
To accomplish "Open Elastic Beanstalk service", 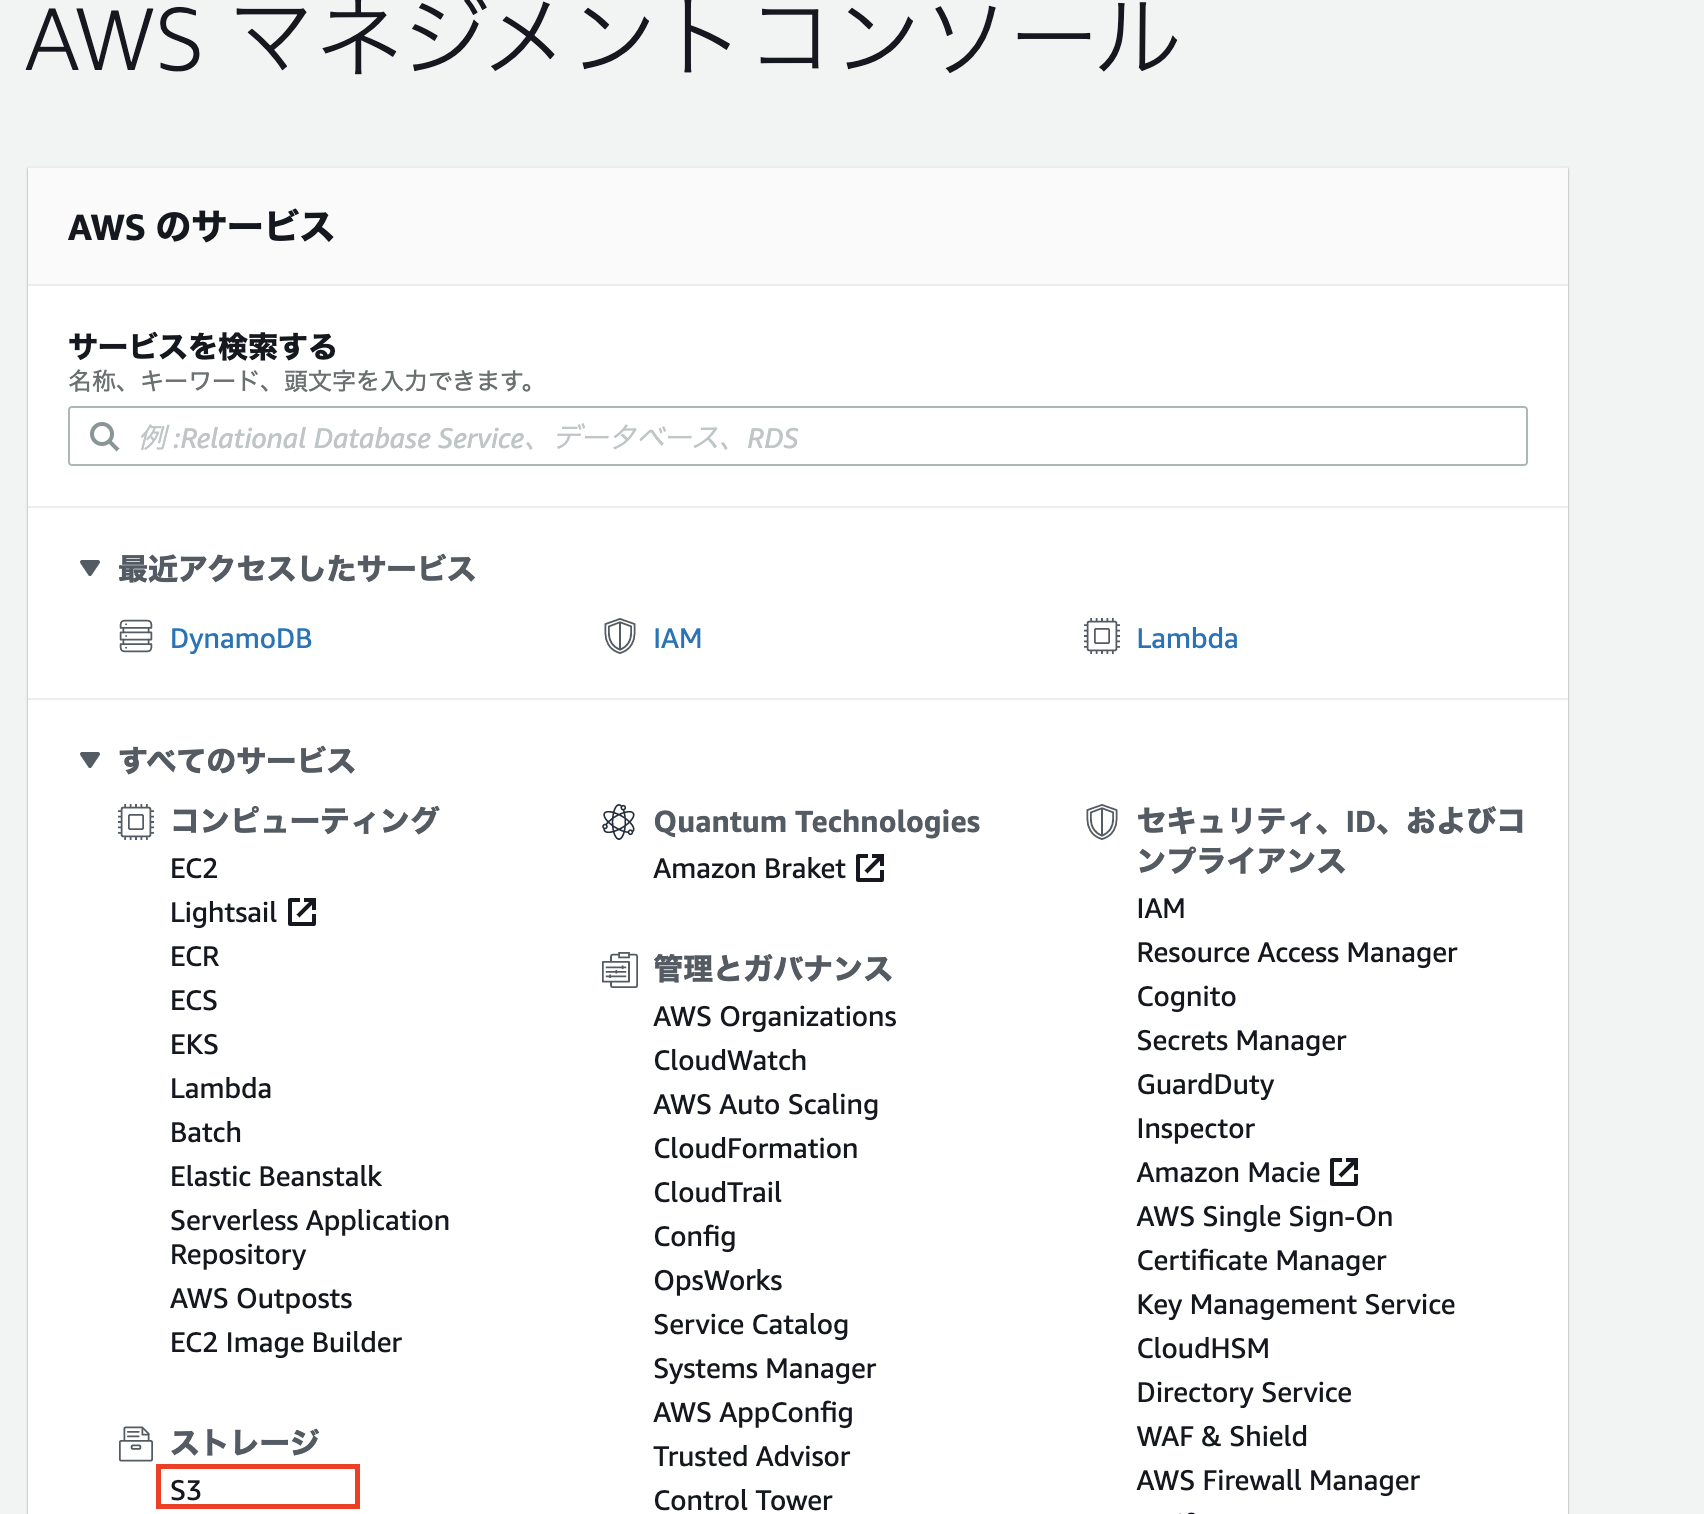I will point(276,1176).
